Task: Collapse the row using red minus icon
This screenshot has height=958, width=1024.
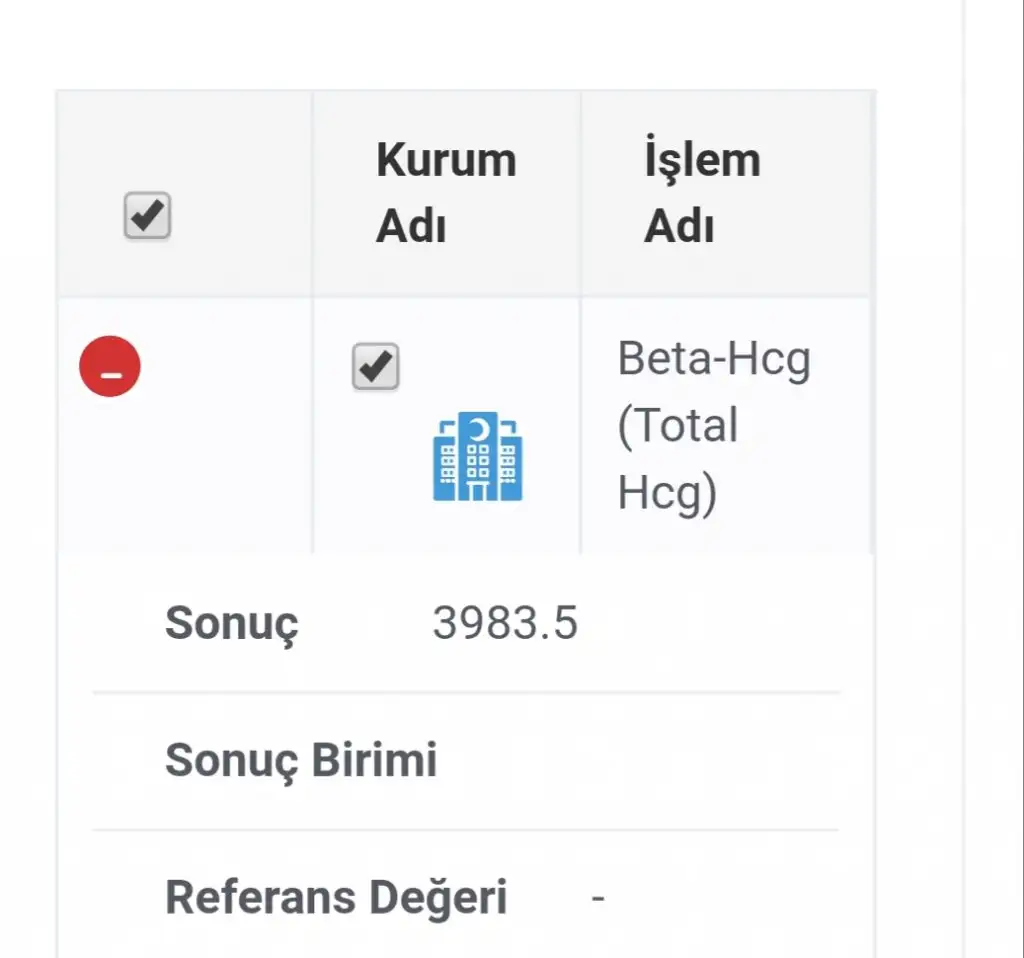Action: click(x=110, y=366)
